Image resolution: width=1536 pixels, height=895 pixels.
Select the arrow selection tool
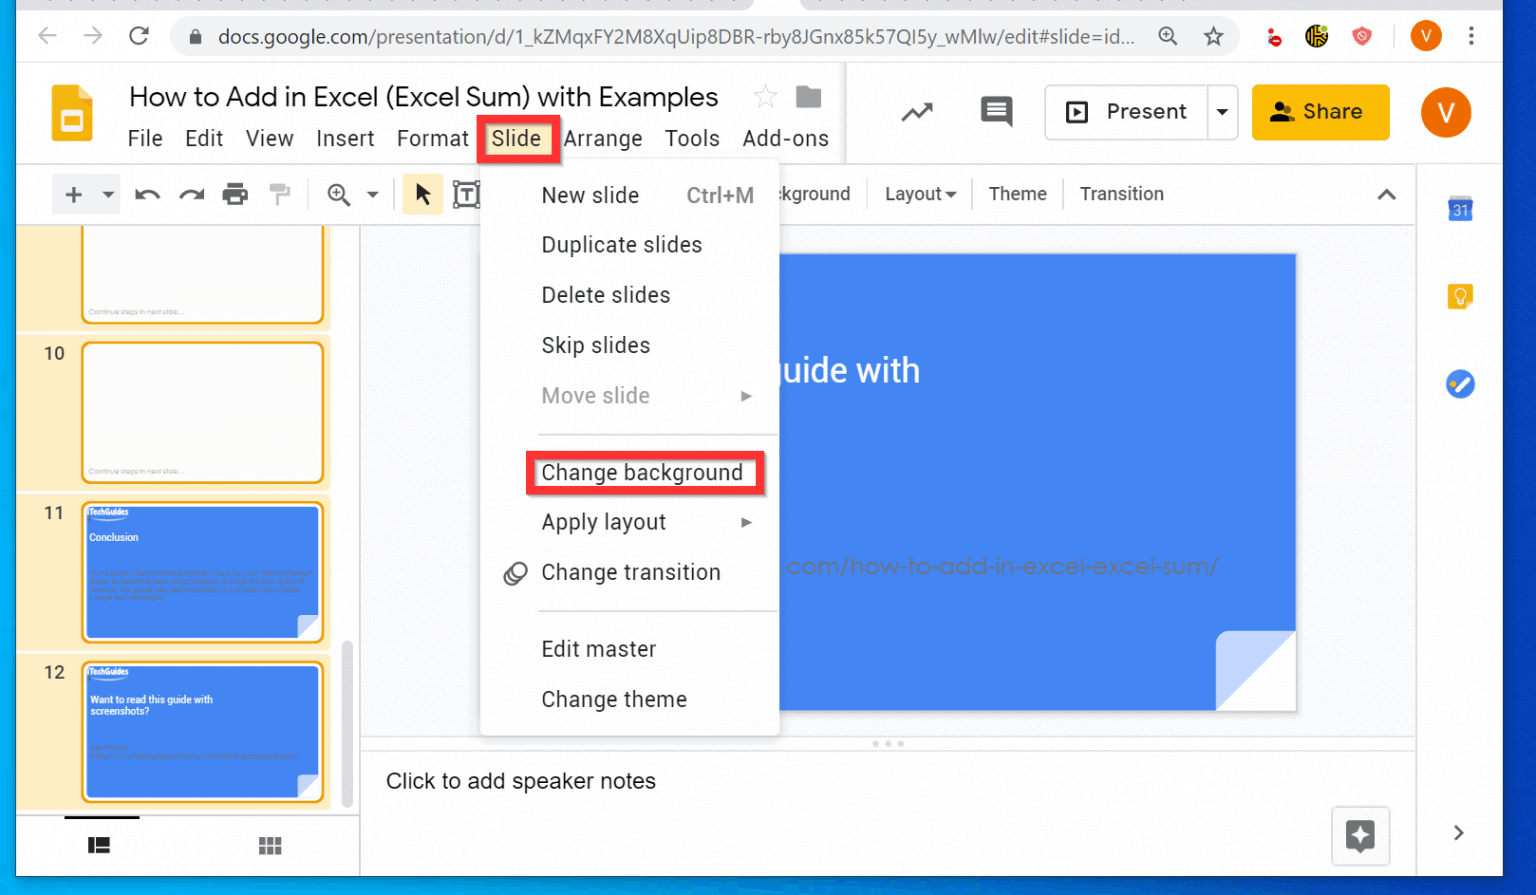(x=422, y=194)
